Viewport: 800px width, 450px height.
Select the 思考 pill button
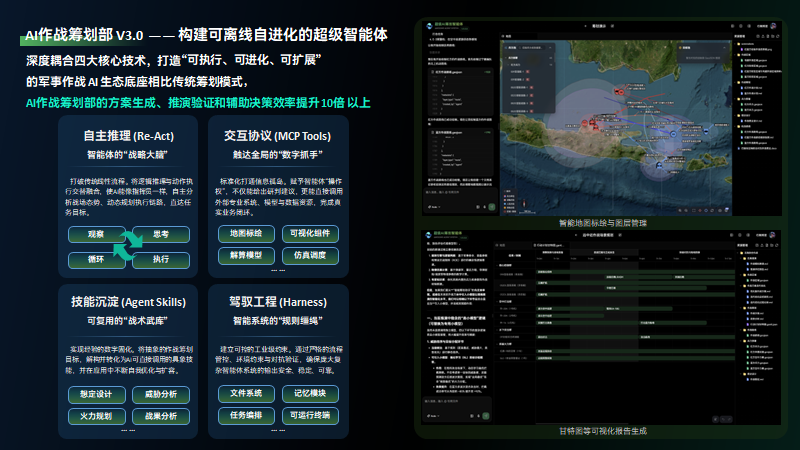coord(161,234)
